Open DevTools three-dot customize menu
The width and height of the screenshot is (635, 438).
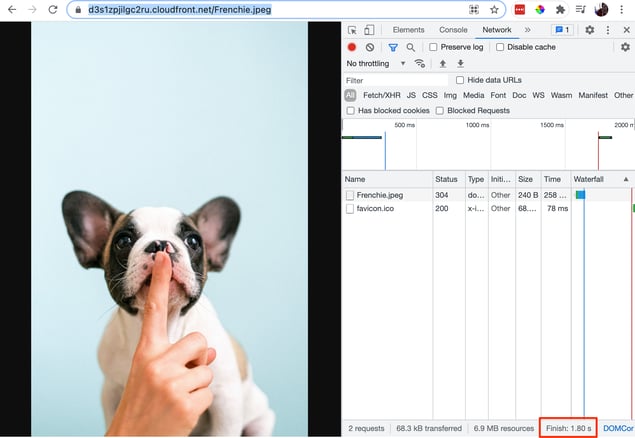point(607,30)
